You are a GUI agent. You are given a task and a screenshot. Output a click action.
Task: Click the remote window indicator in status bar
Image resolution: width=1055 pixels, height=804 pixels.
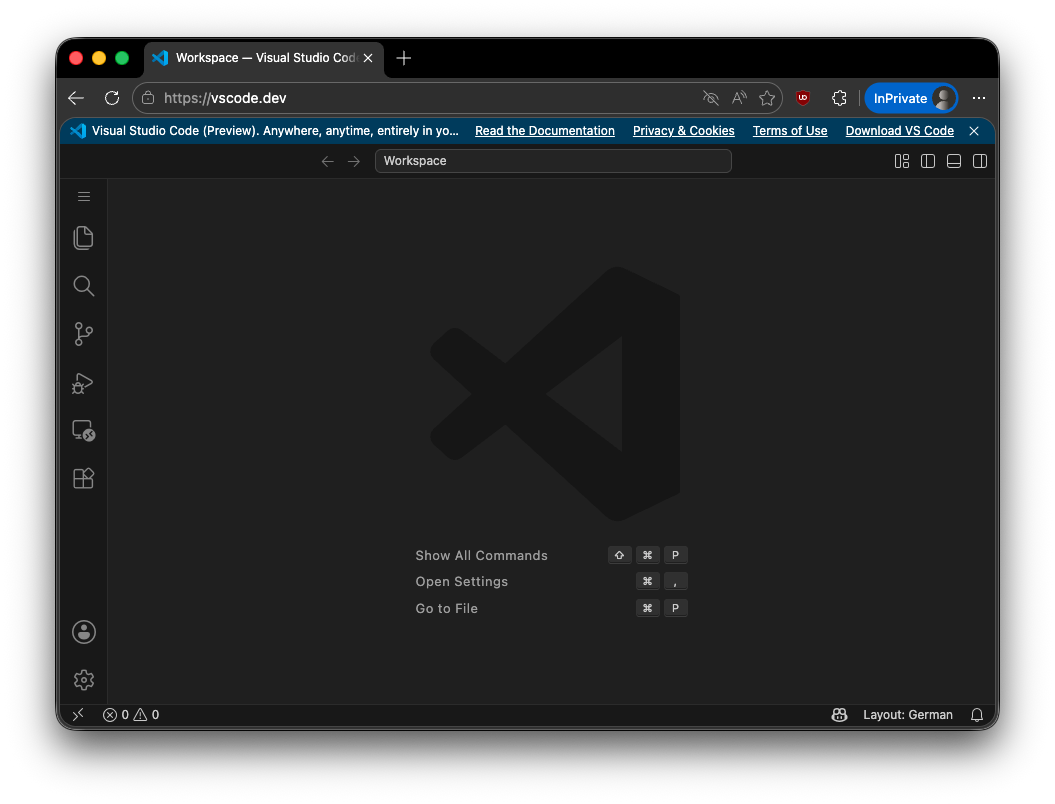[x=78, y=715]
